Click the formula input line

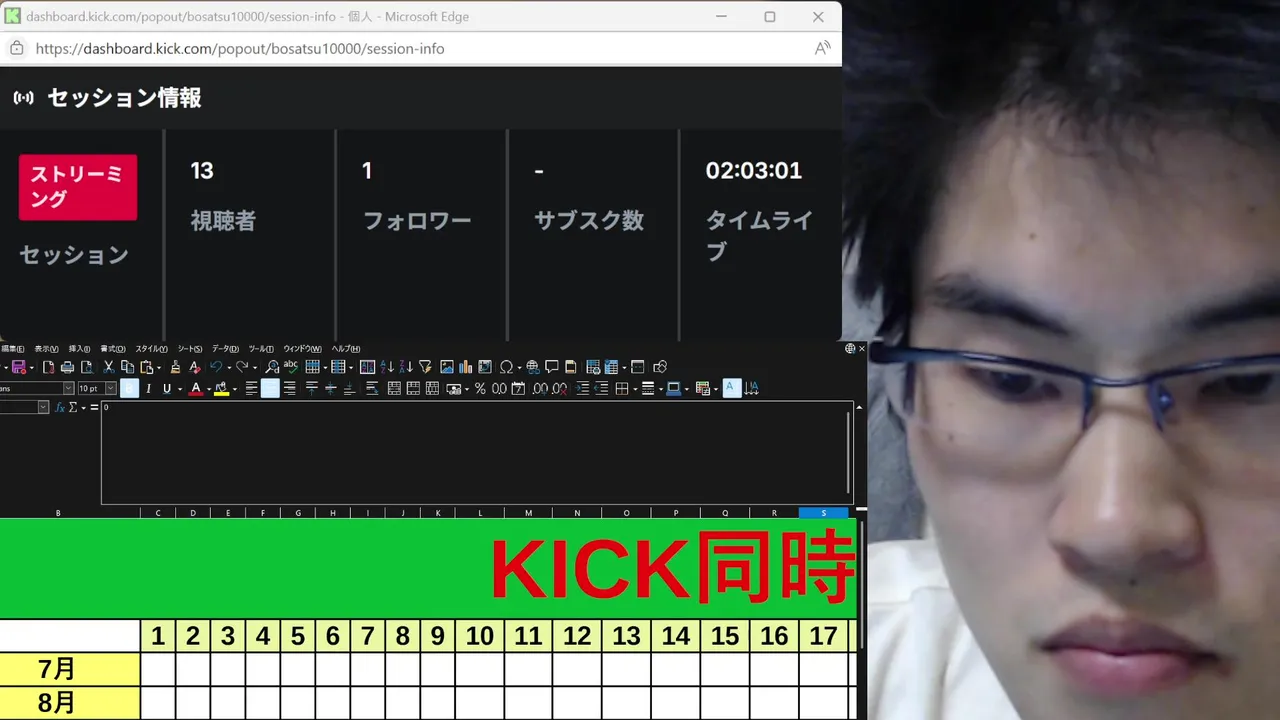476,453
